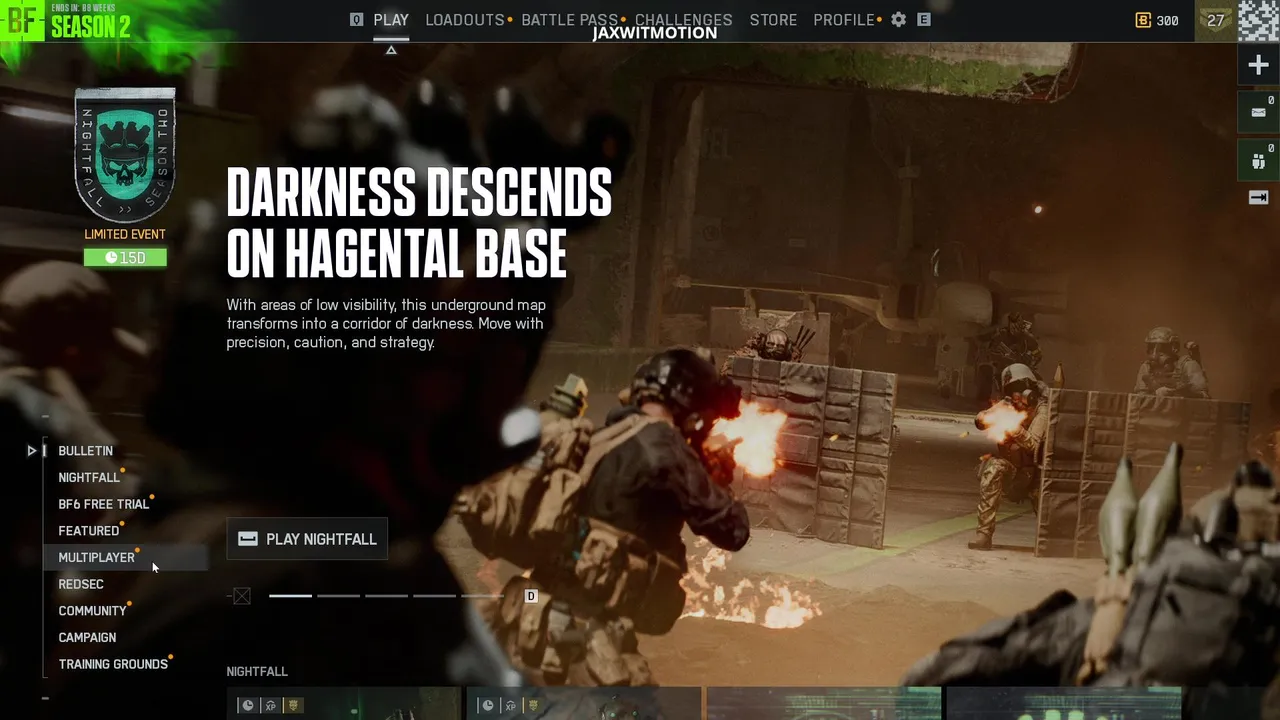Expand the social panel arrow icon
Viewport: 1280px width, 720px height.
point(1258,198)
